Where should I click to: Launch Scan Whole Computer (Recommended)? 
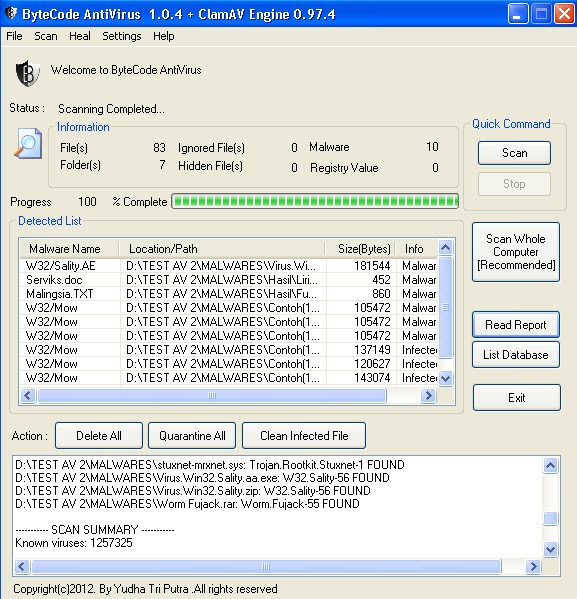(516, 252)
